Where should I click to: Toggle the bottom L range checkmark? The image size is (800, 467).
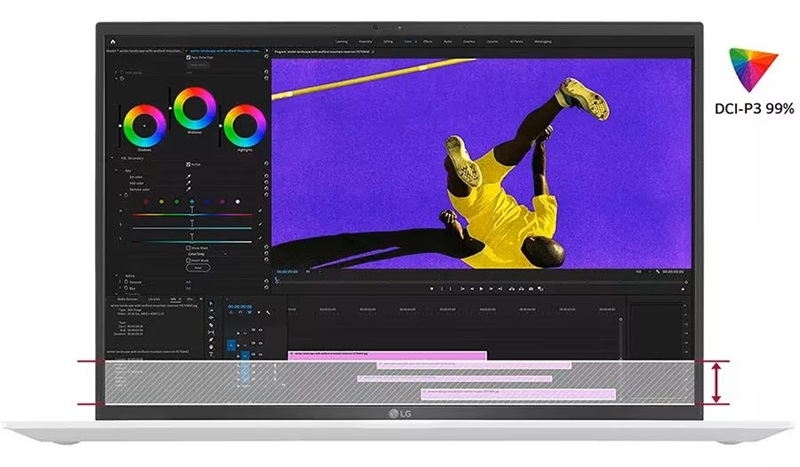pyautogui.click(x=260, y=238)
